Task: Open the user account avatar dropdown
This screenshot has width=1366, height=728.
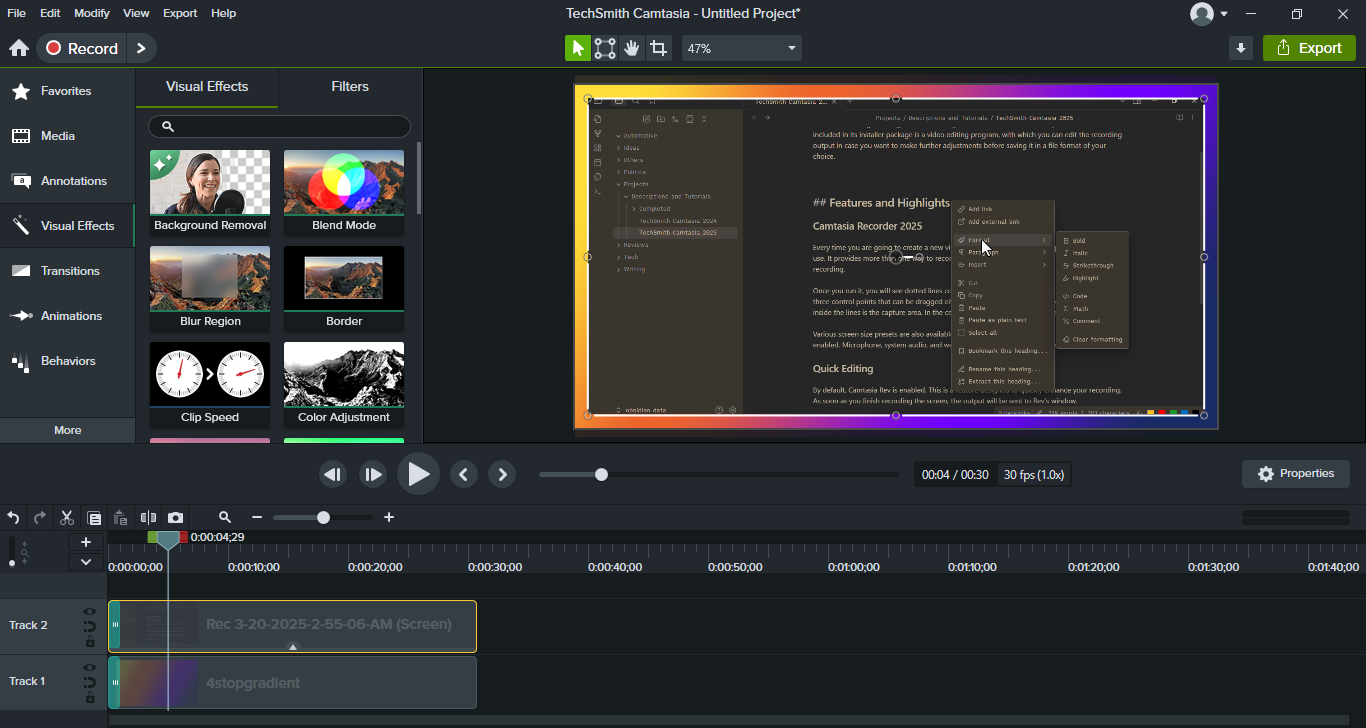Action: (x=1210, y=13)
